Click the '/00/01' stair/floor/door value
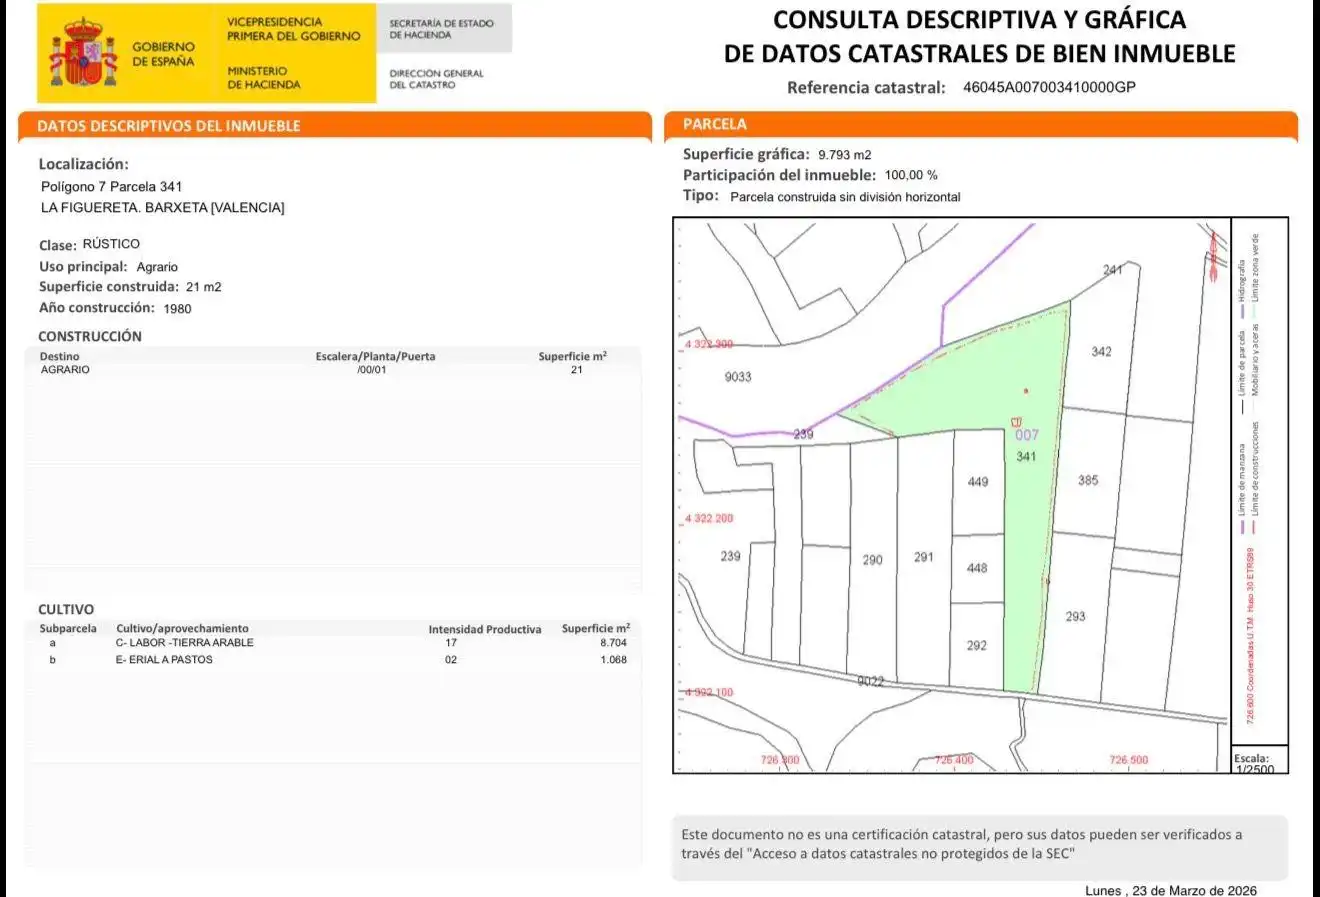Image resolution: width=1320 pixels, height=897 pixels. coord(371,370)
